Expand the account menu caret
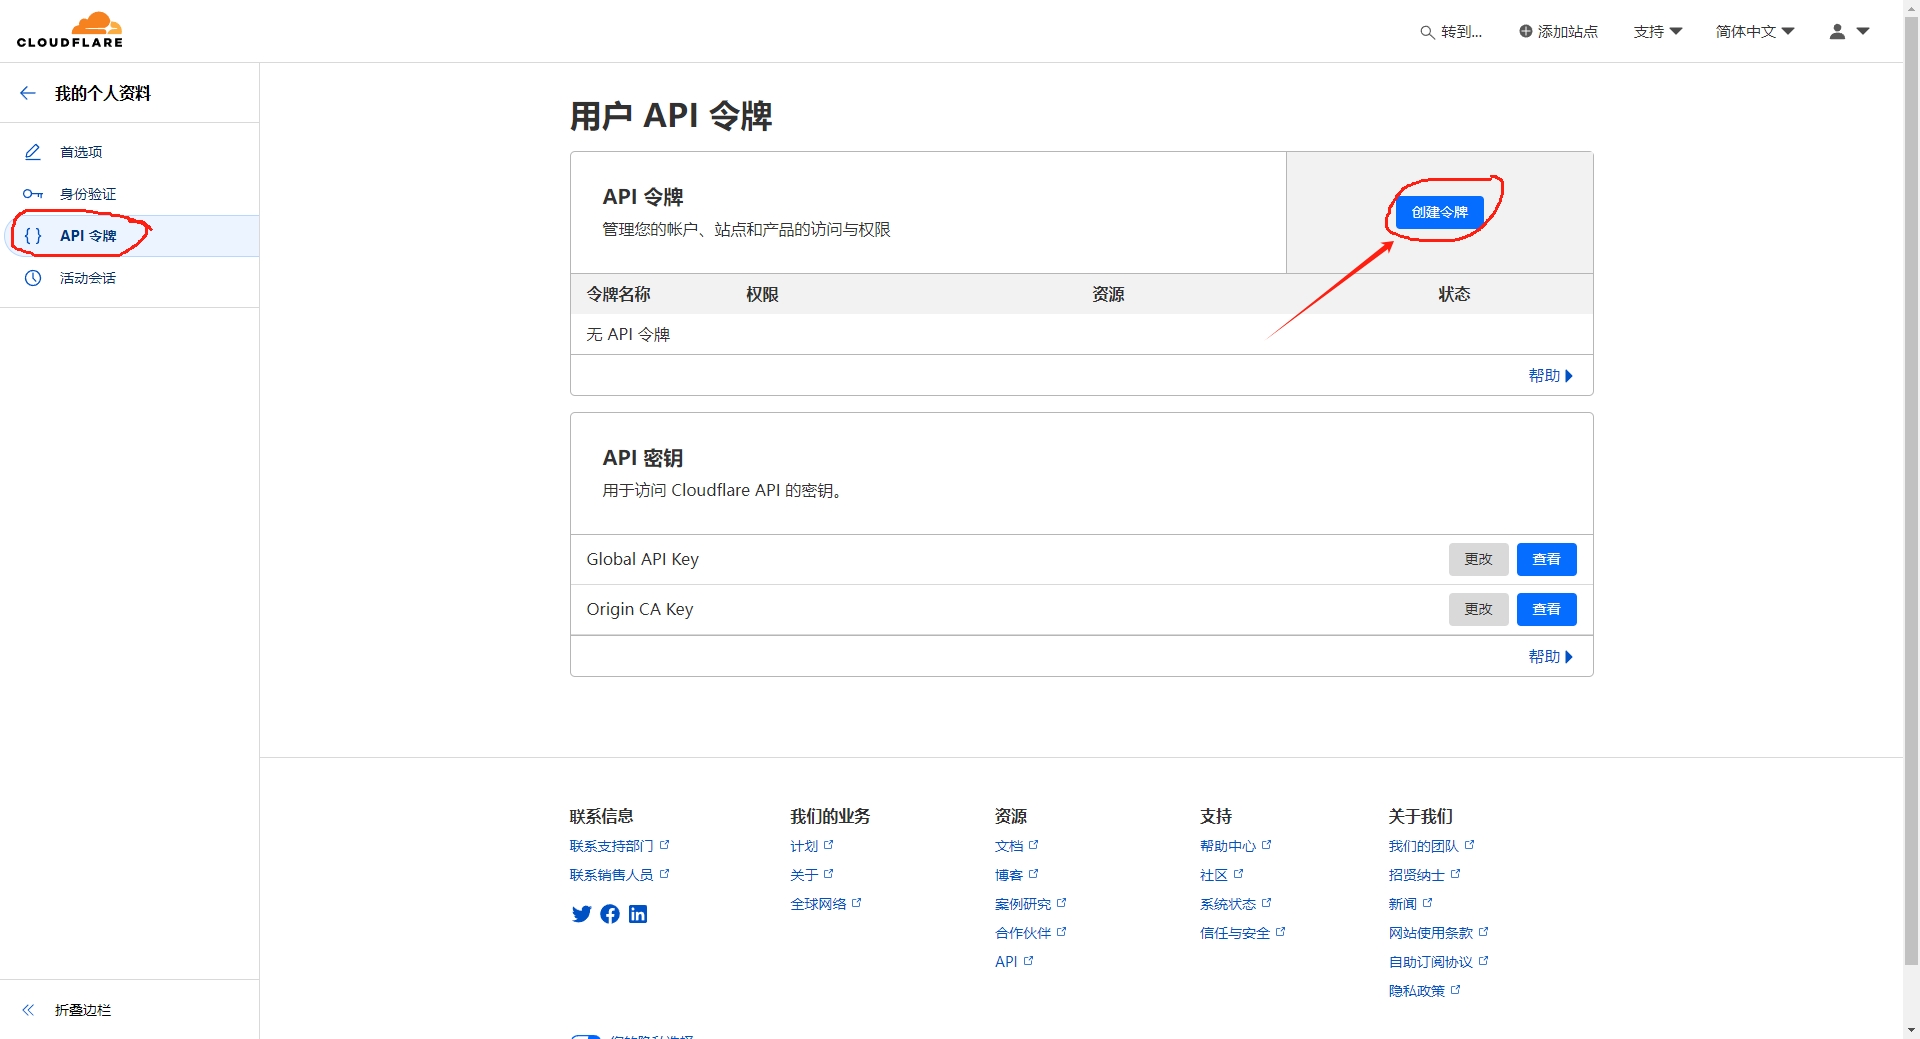Image resolution: width=1920 pixels, height=1039 pixels. pyautogui.click(x=1863, y=31)
